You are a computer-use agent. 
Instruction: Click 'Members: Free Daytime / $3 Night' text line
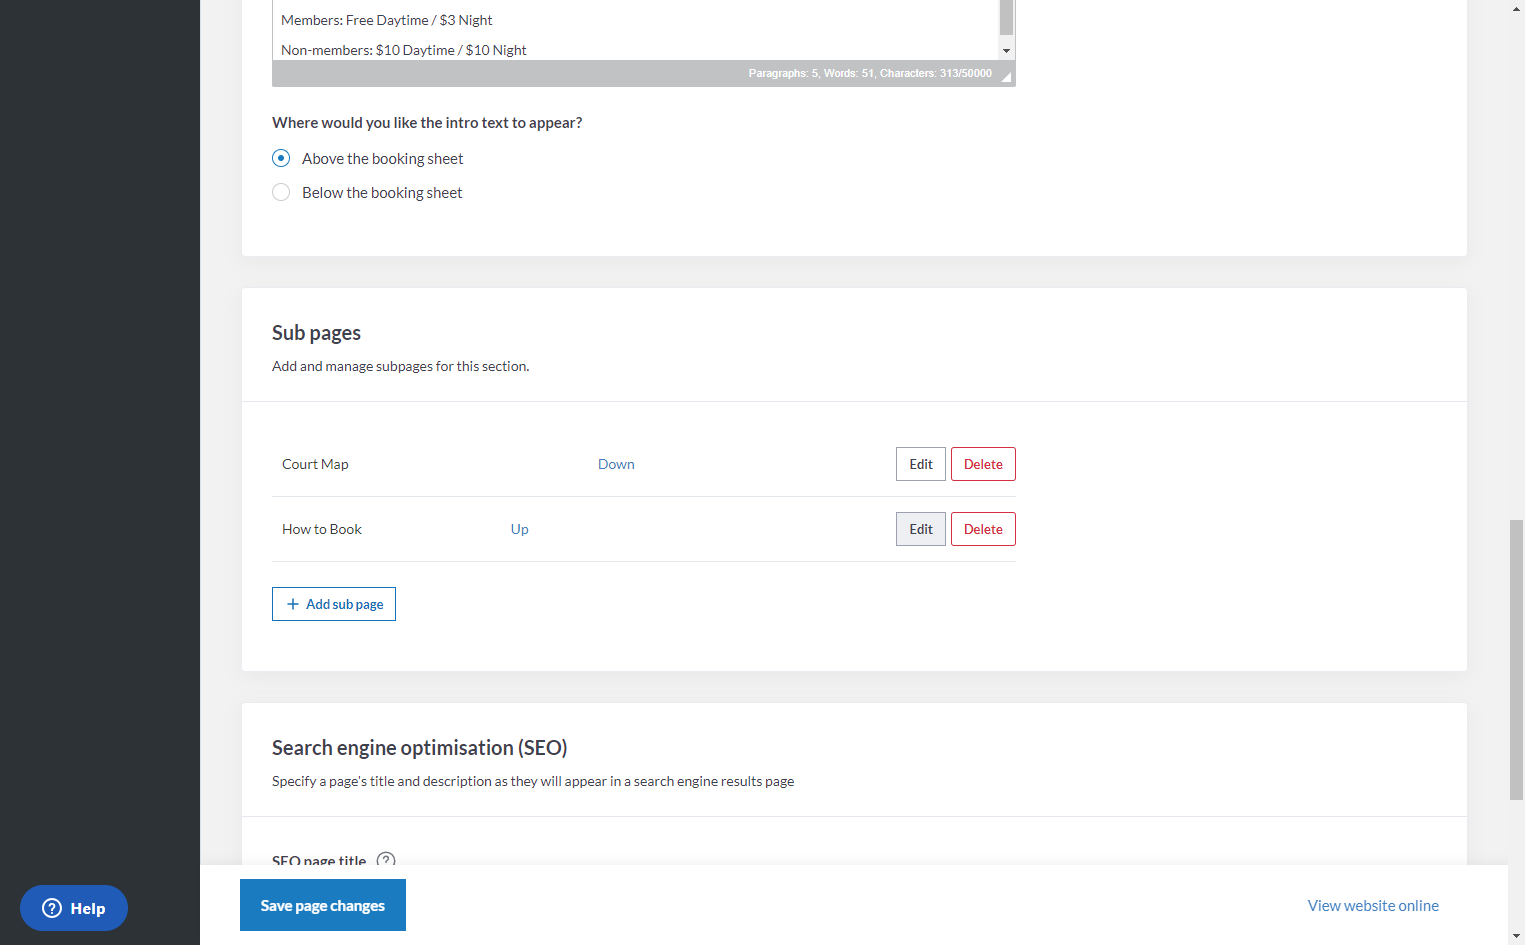(x=387, y=20)
